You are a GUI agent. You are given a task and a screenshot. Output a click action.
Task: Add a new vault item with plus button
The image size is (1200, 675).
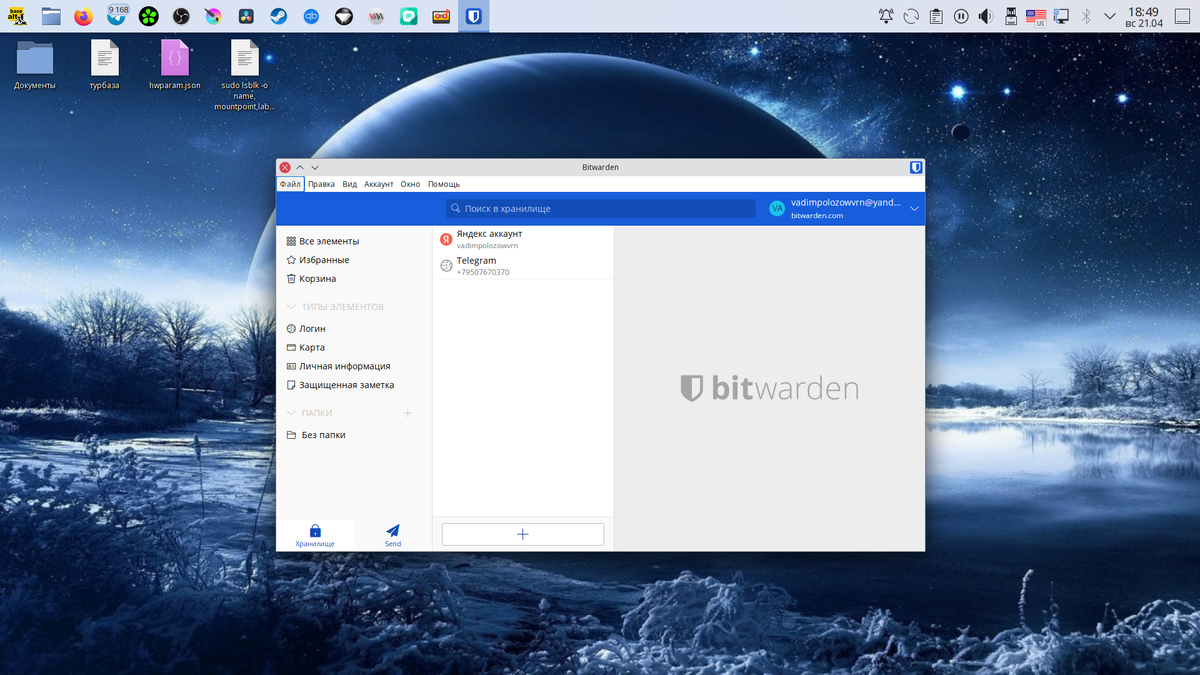(x=522, y=534)
